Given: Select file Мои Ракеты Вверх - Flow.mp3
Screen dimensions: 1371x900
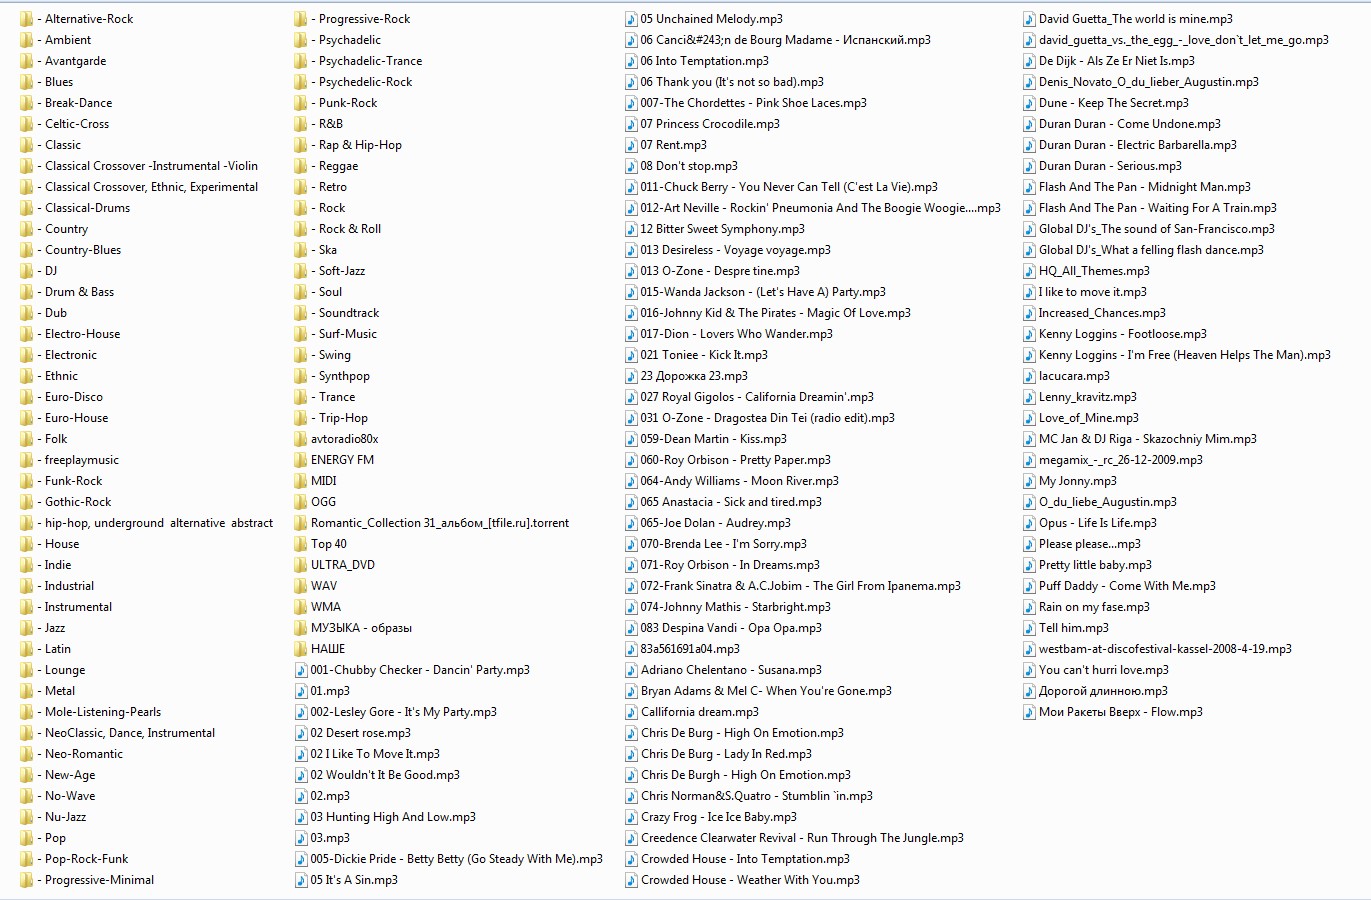Looking at the screenshot, I should point(1121,712).
